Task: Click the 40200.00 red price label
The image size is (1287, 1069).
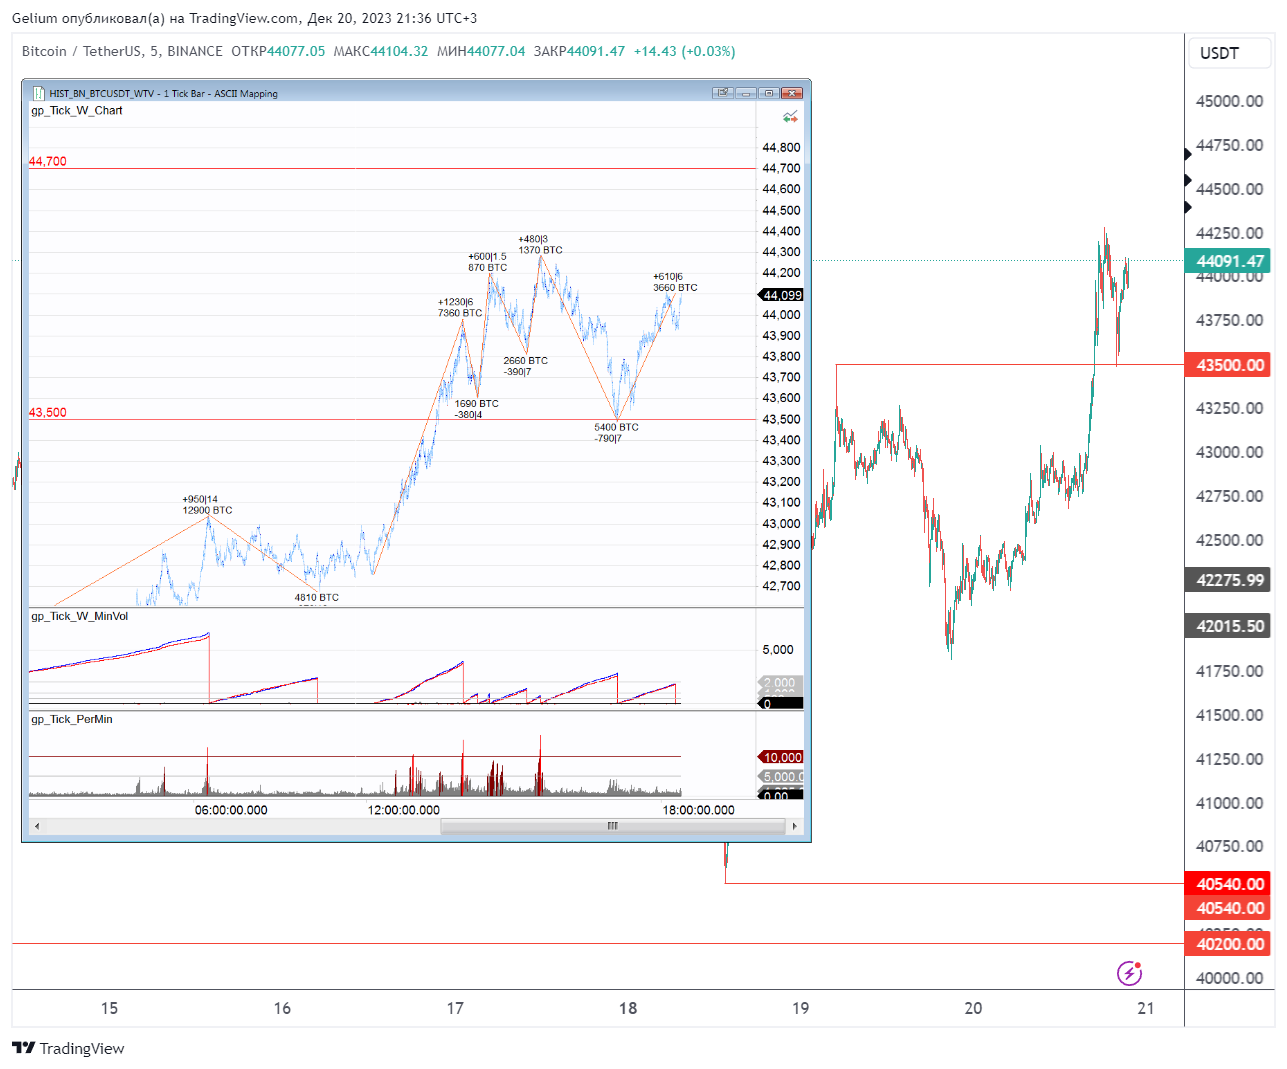Action: coord(1228,944)
